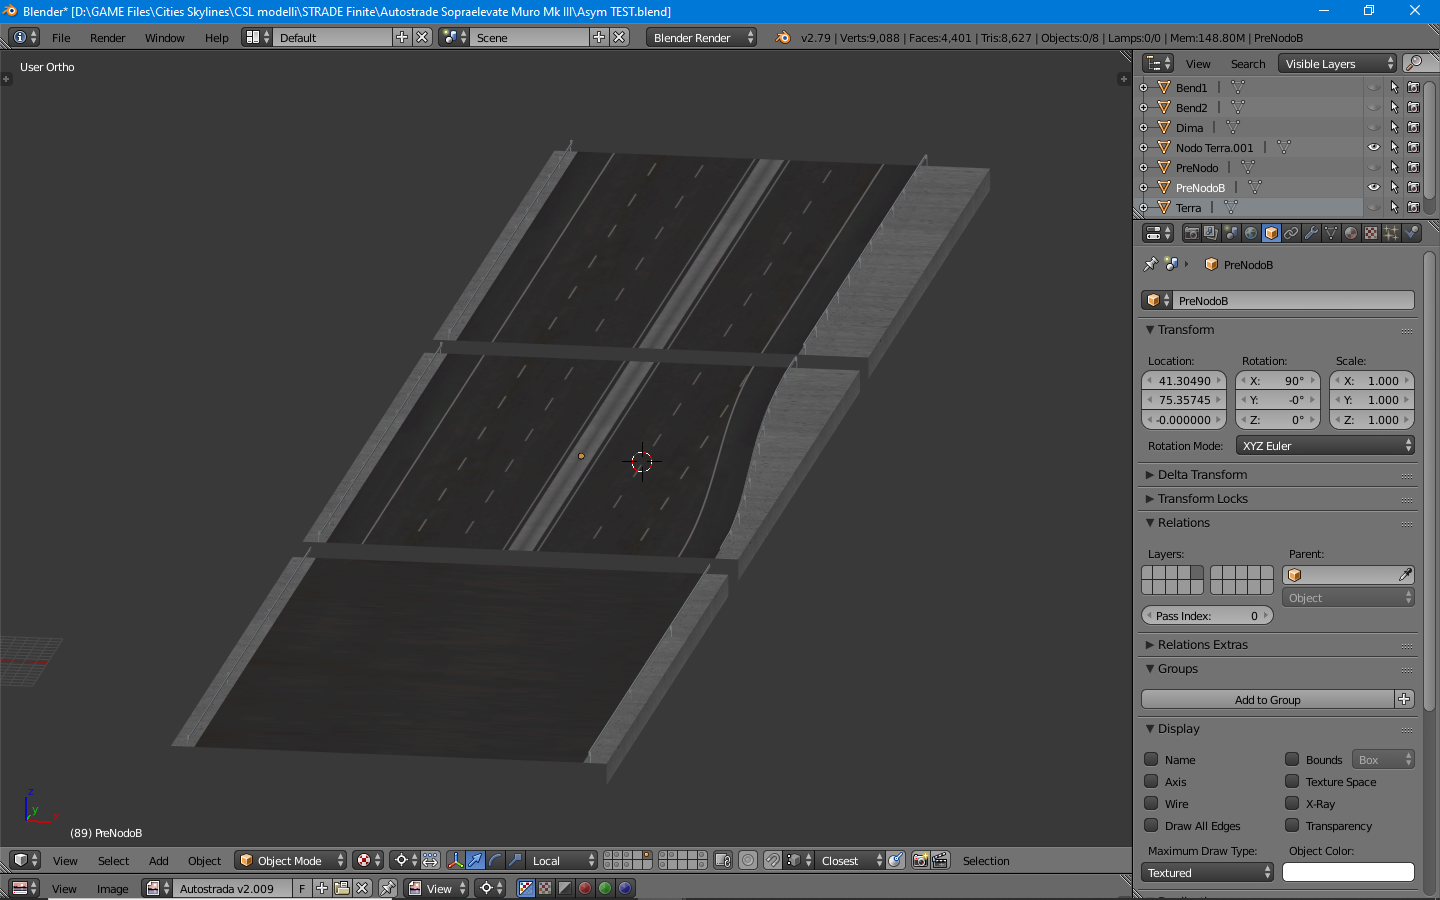Image resolution: width=1440 pixels, height=900 pixels.
Task: Open the Modifiers properties tab (wrench icon)
Action: (1311, 233)
